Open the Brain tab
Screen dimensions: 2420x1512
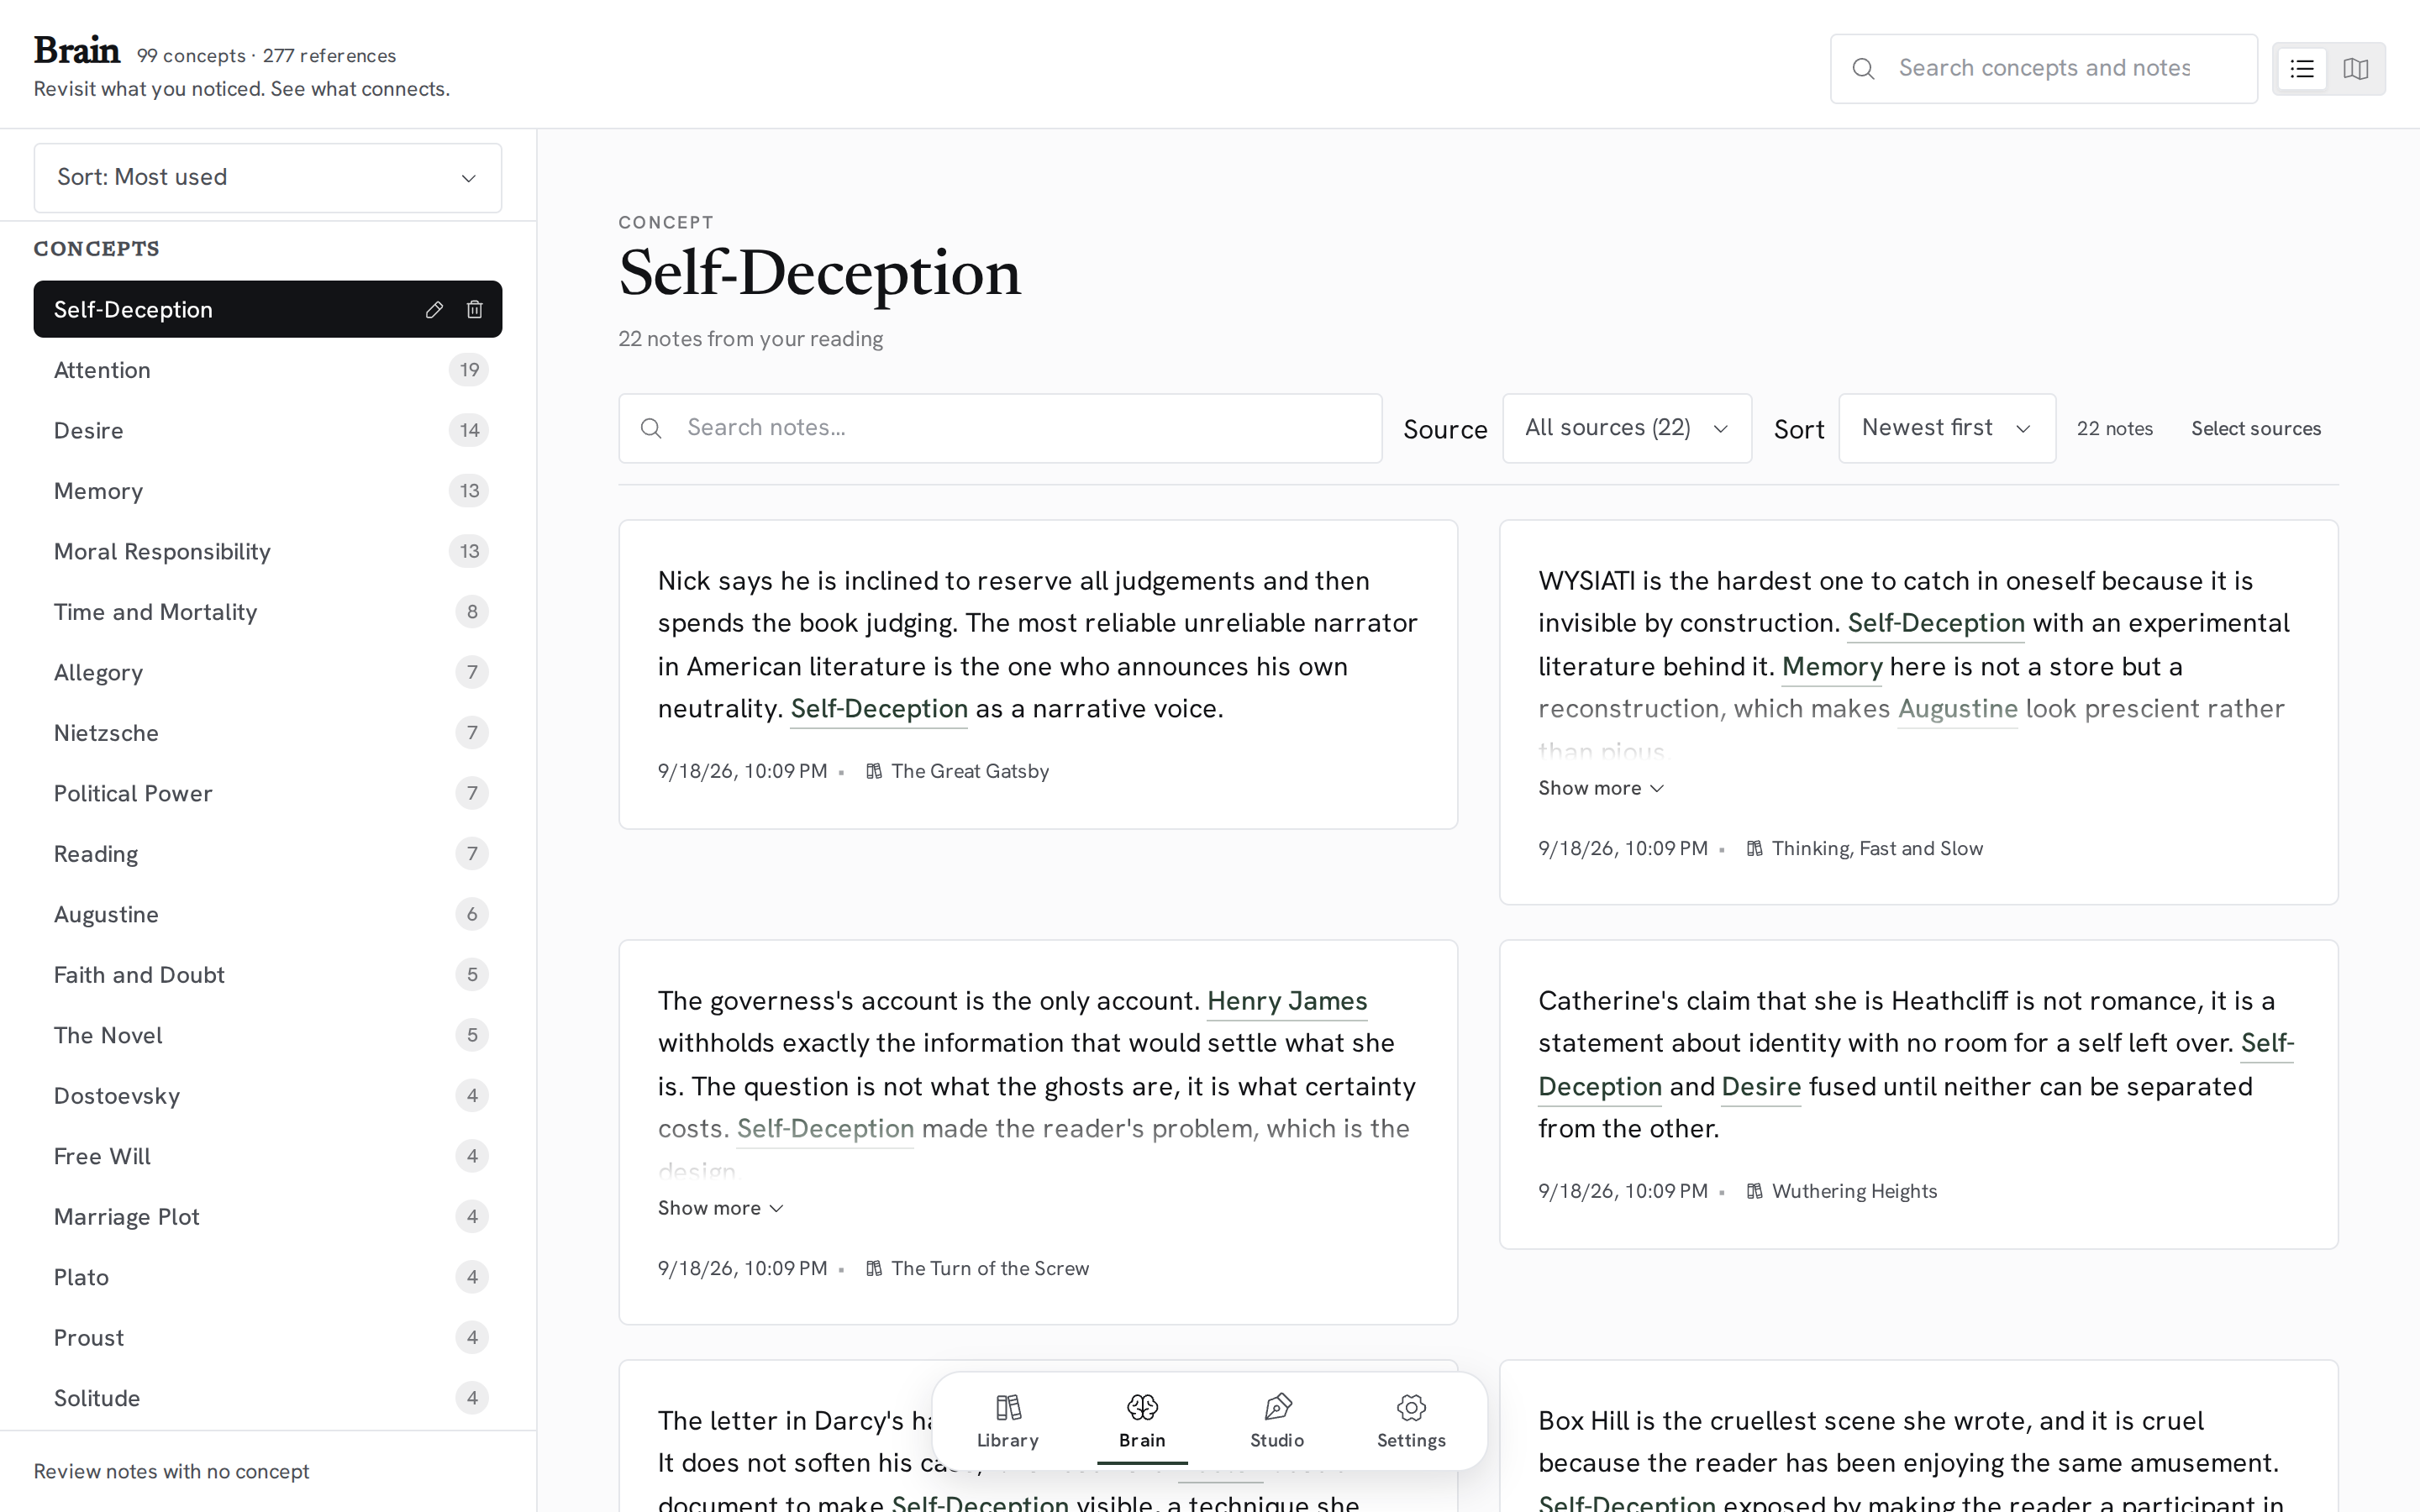1142,1421
